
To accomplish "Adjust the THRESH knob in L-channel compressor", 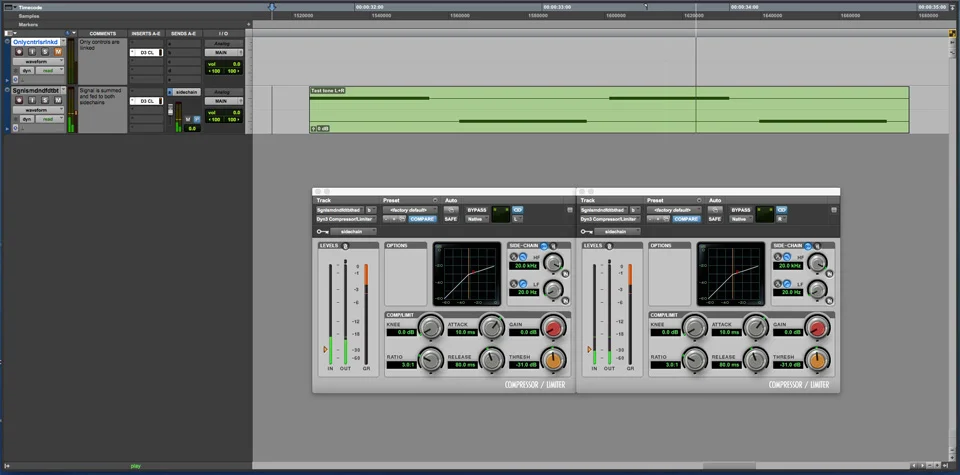I will (553, 359).
